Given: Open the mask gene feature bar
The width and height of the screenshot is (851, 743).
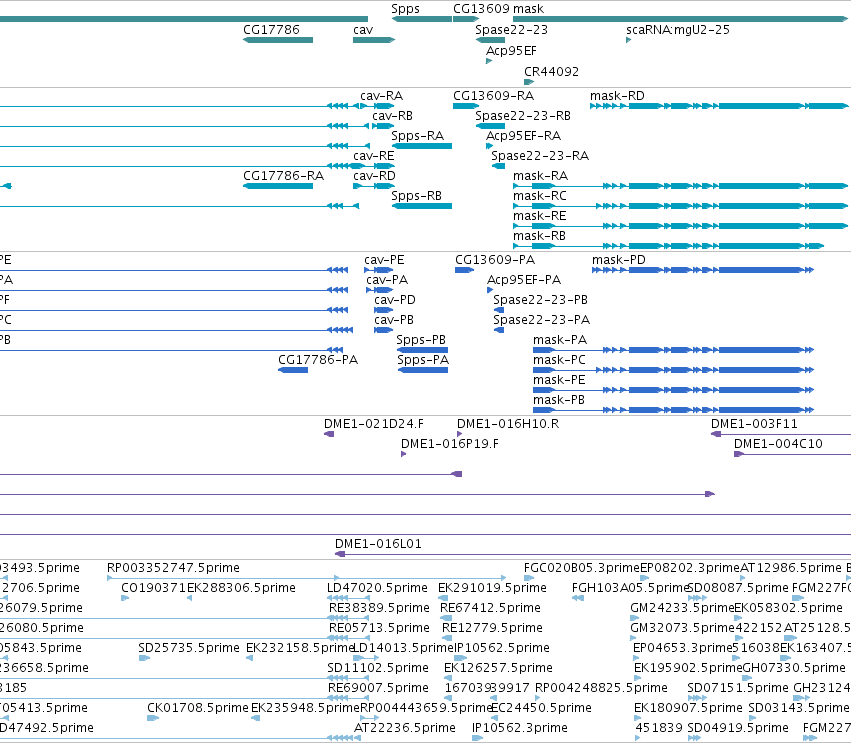Looking at the screenshot, I should tap(680, 20).
